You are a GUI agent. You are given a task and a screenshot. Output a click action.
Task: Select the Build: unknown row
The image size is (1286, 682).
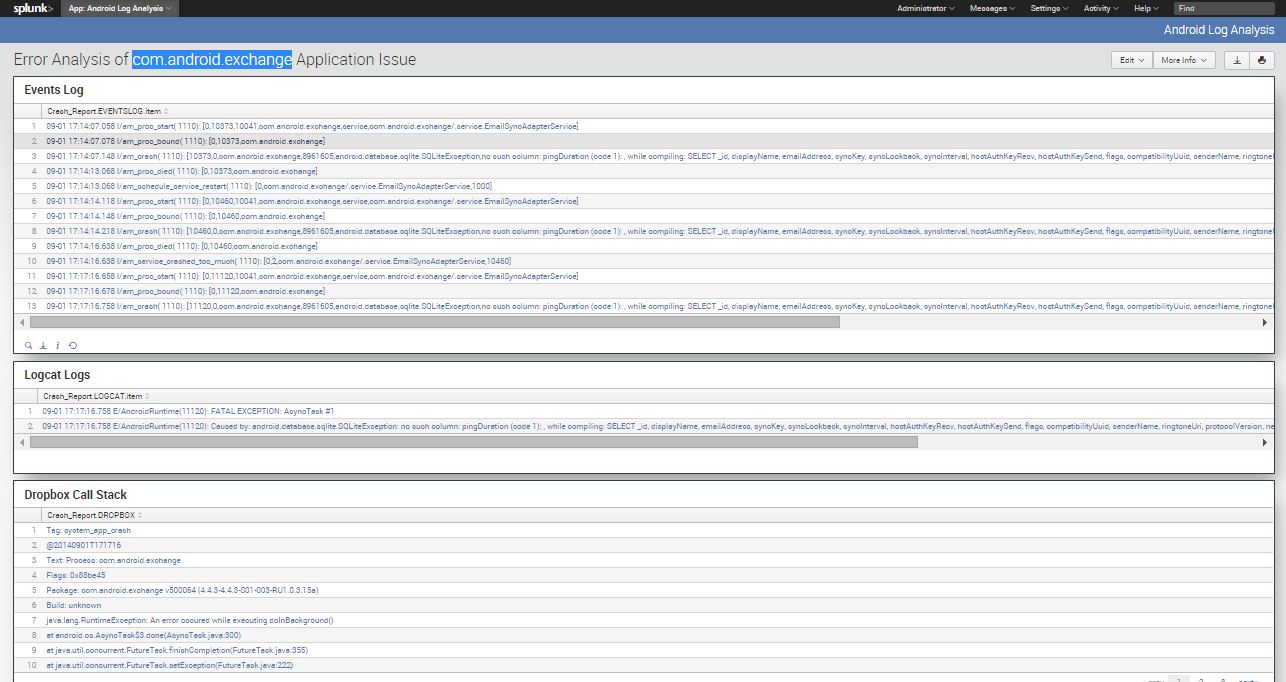[644, 605]
